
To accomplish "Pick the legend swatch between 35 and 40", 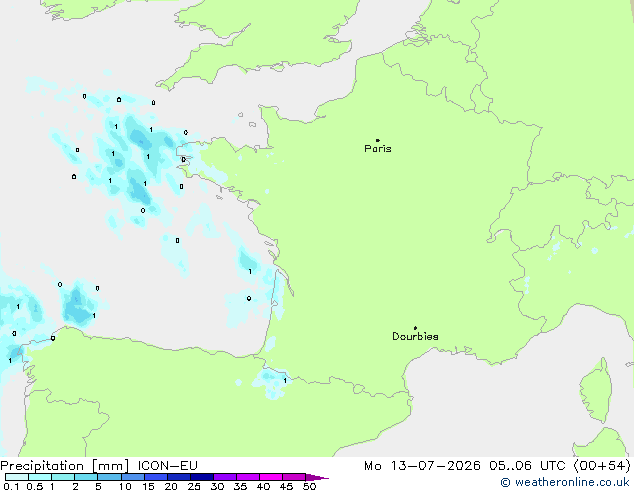I will point(247,477).
